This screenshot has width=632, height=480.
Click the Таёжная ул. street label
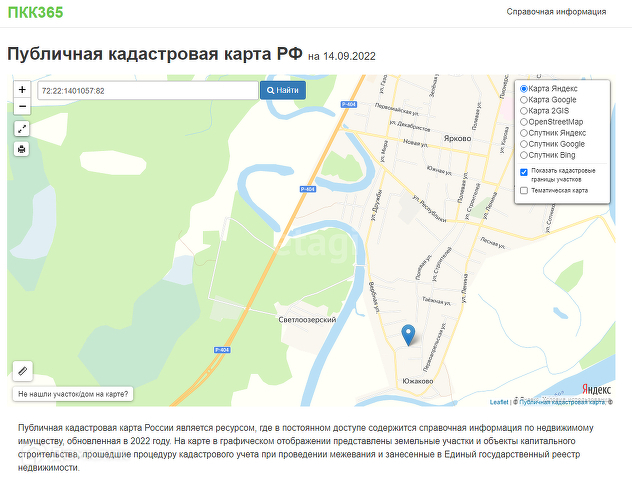(x=437, y=301)
